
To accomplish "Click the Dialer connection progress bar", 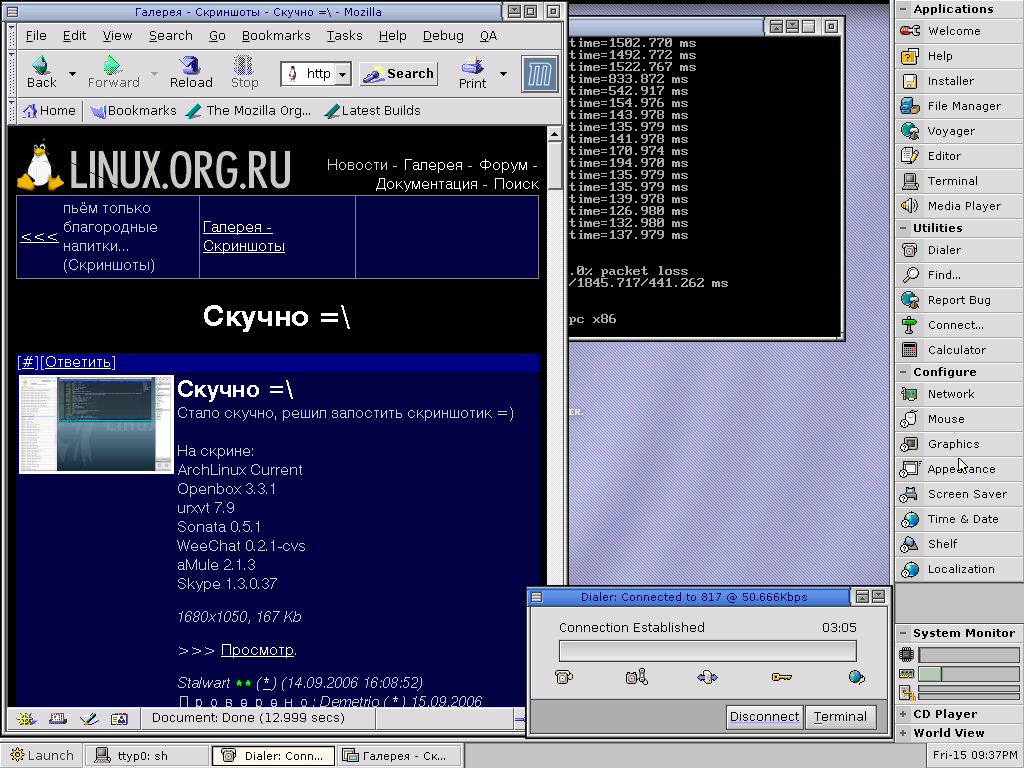I will coord(707,651).
